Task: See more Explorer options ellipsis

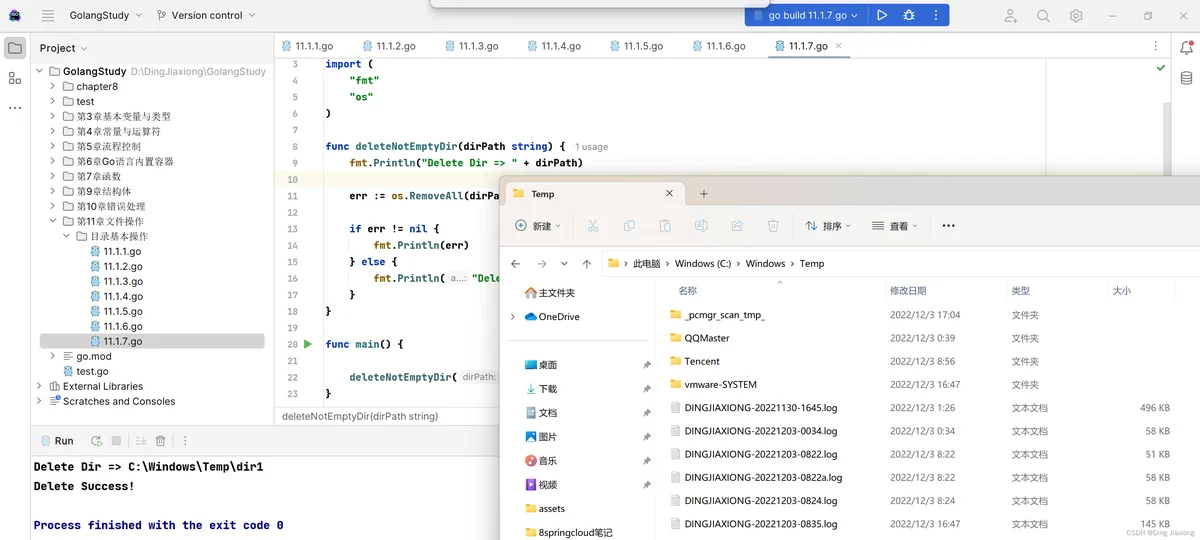Action: tap(949, 226)
